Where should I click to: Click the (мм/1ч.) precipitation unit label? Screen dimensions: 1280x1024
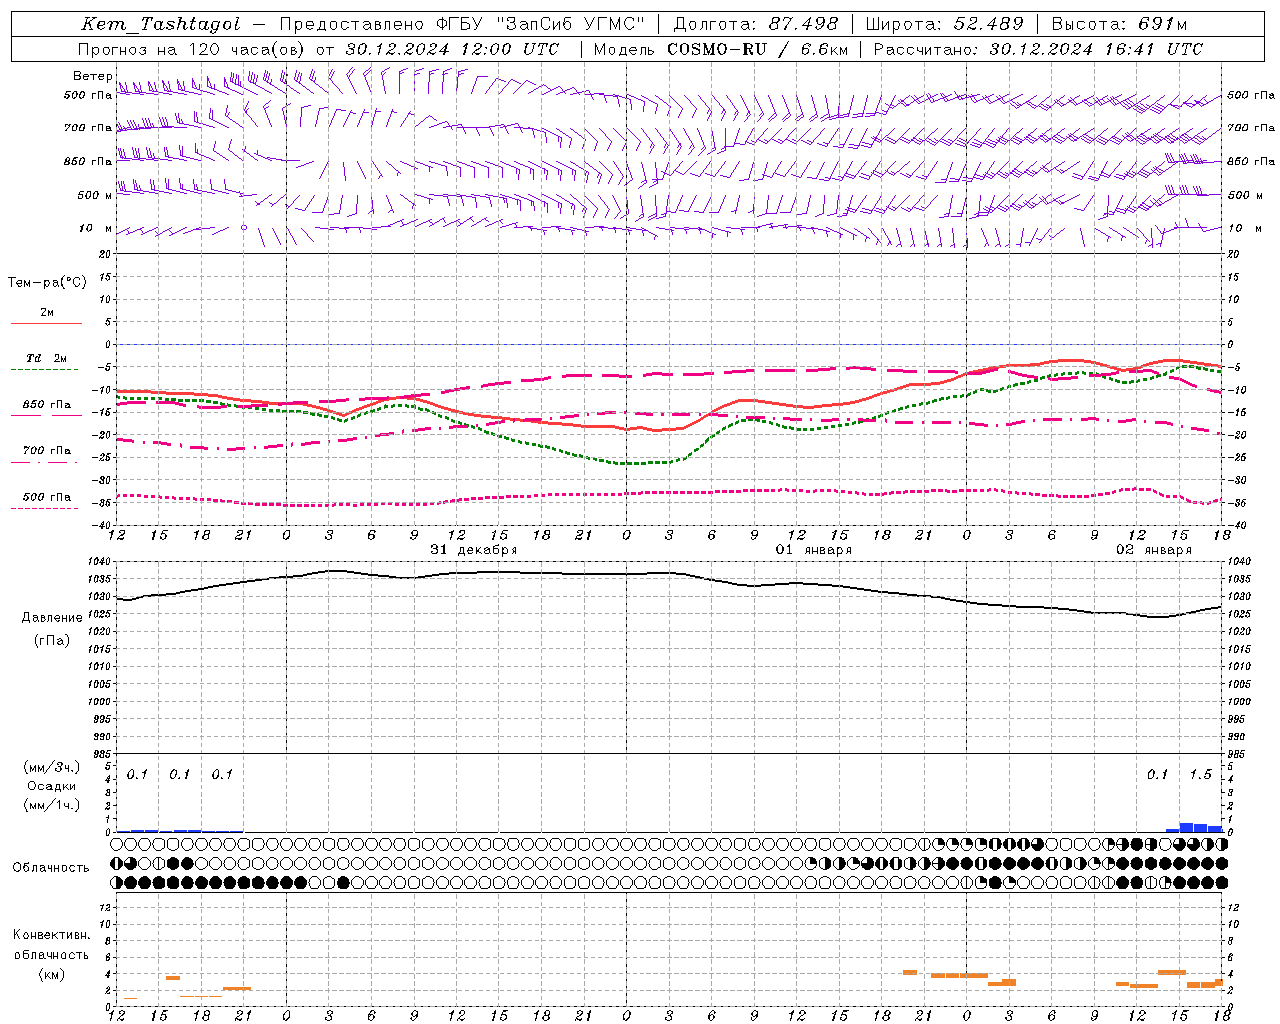pyautogui.click(x=52, y=805)
